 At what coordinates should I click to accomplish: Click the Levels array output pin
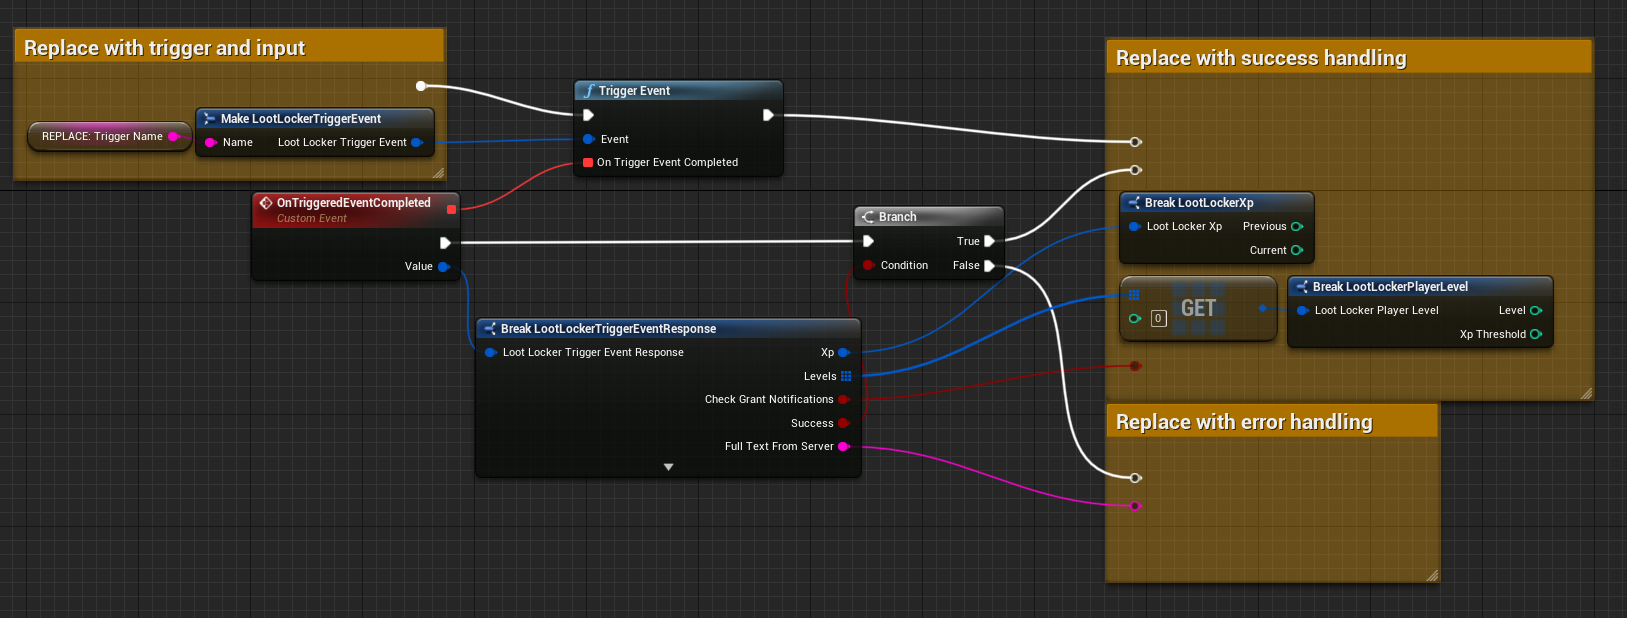tap(846, 377)
